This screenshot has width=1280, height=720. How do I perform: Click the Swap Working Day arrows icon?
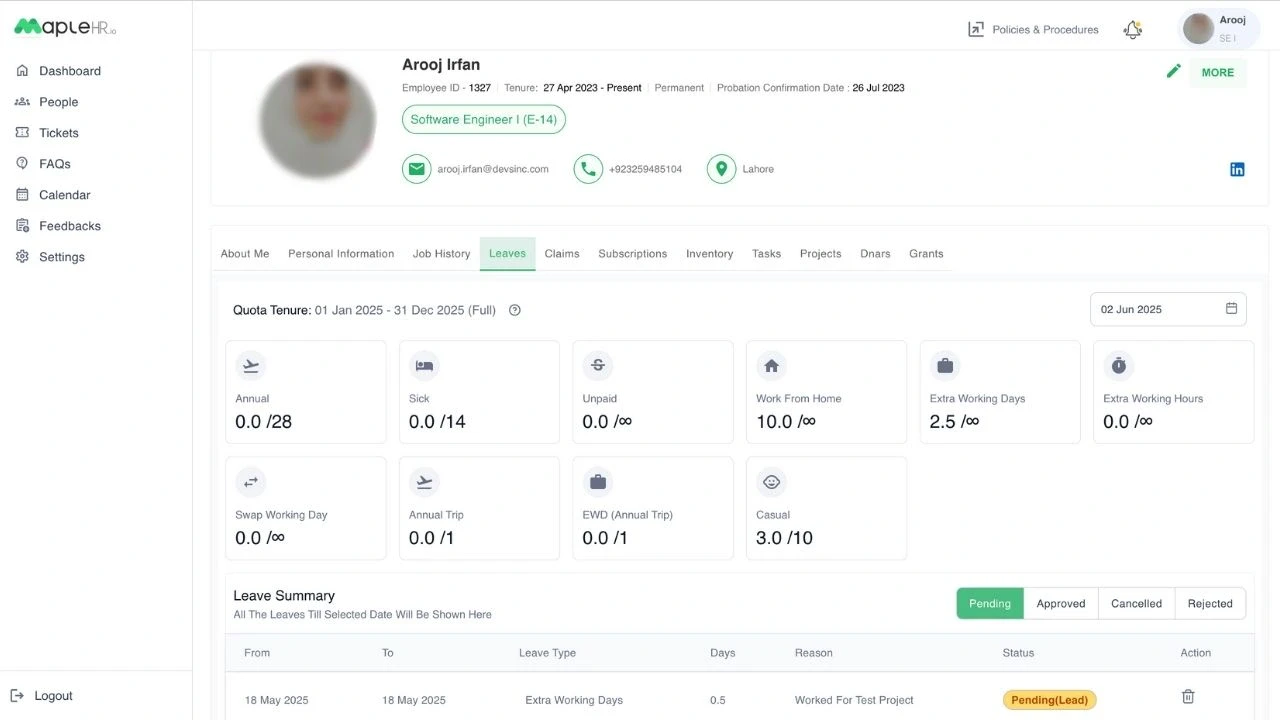pyautogui.click(x=251, y=482)
